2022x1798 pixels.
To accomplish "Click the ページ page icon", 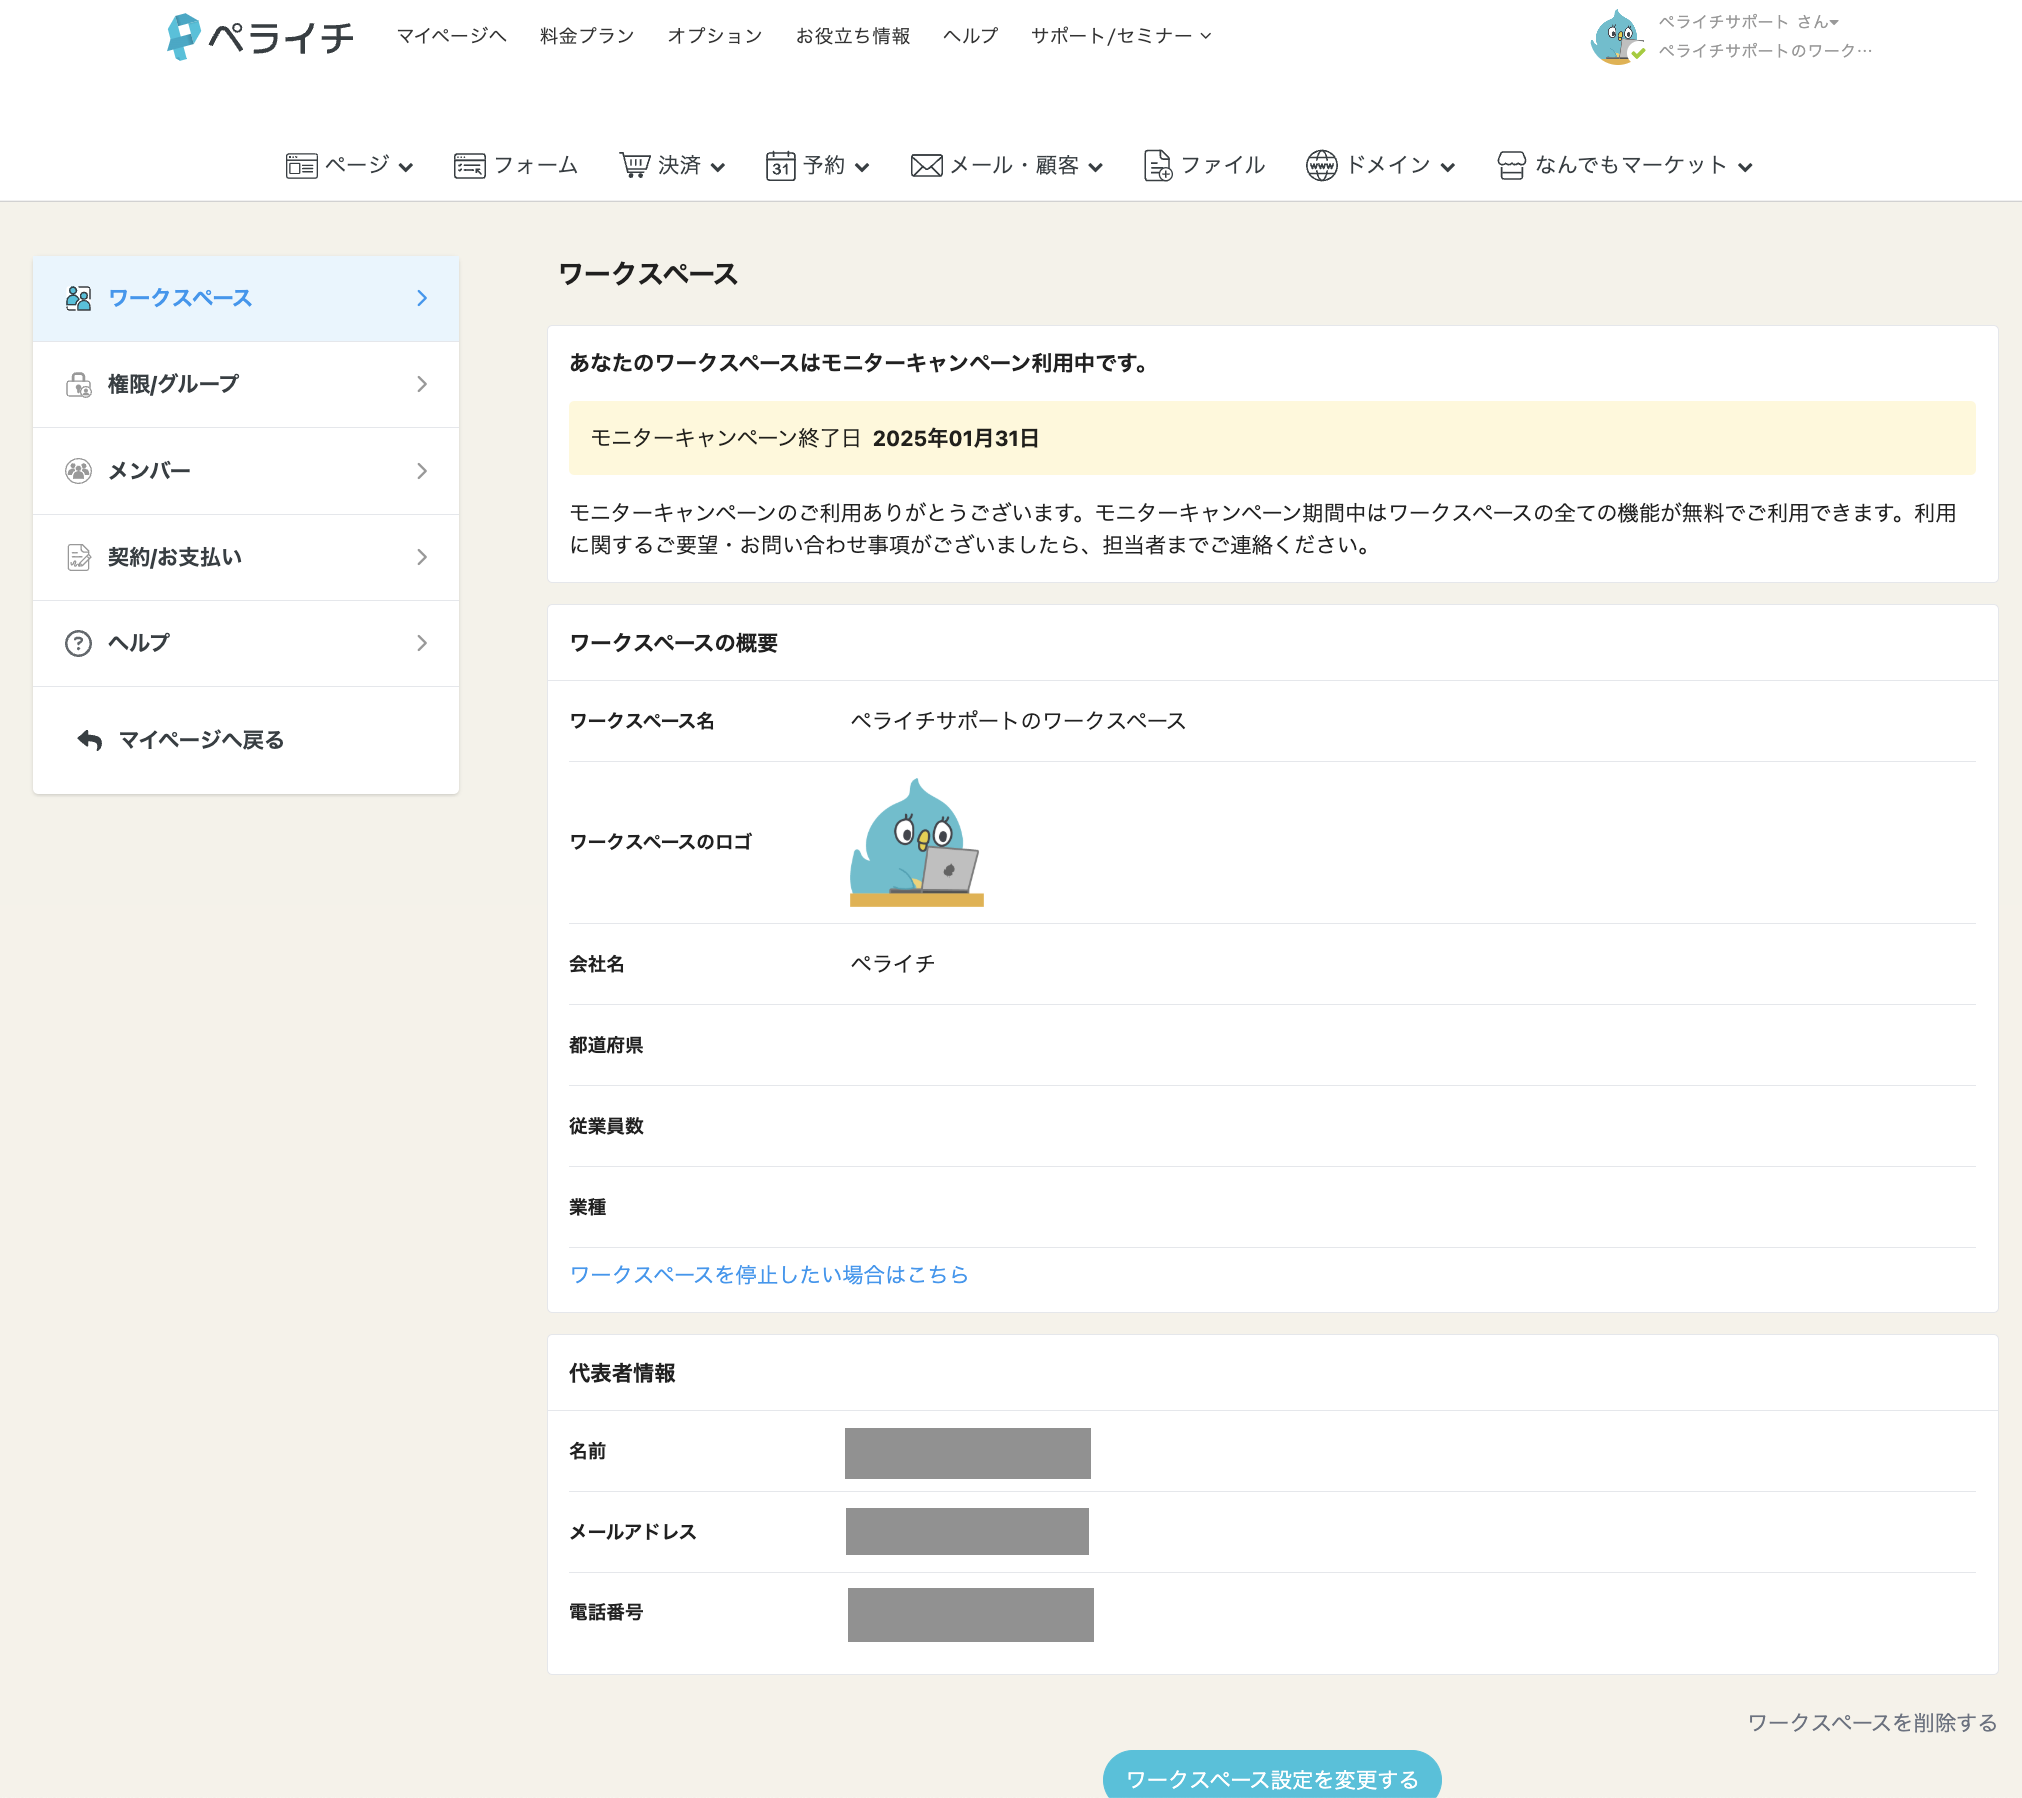I will coord(301,165).
